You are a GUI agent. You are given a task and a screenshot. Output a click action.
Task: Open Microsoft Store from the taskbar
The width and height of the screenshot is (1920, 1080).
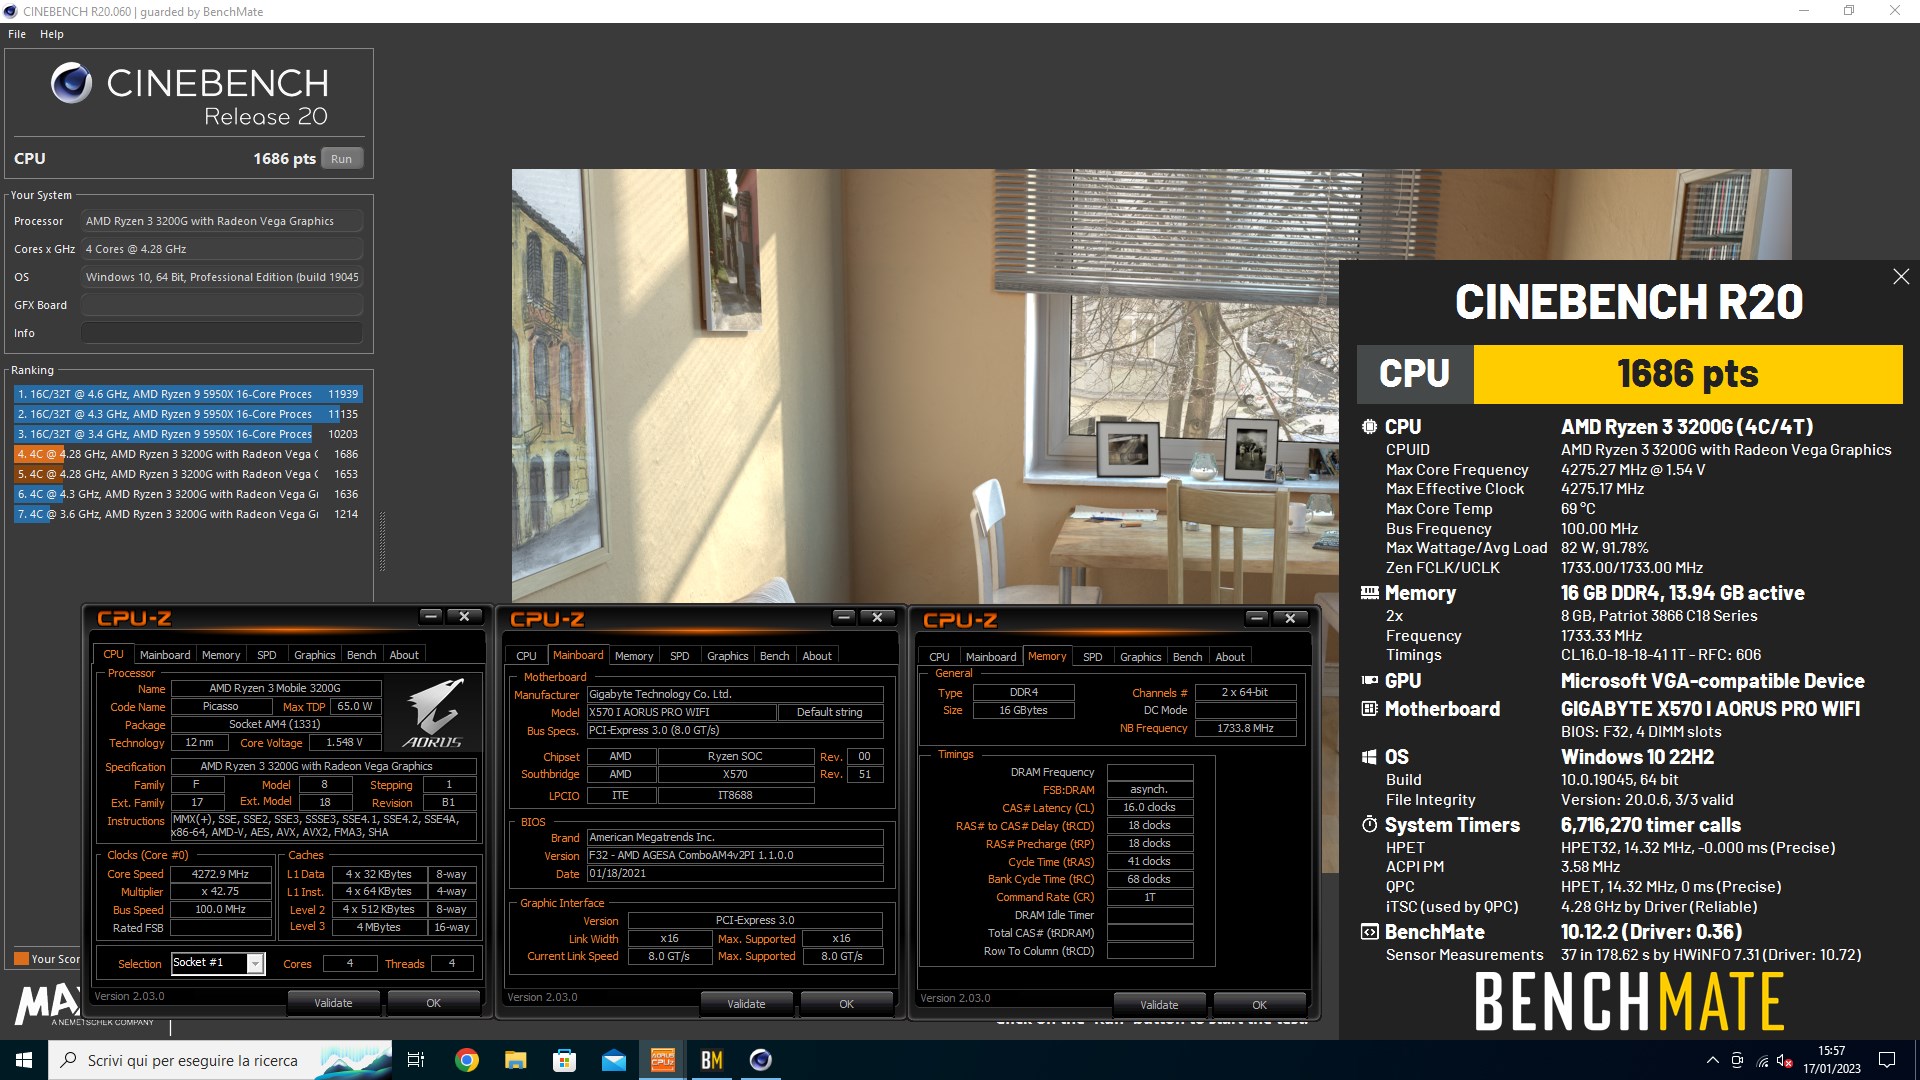coord(564,1060)
